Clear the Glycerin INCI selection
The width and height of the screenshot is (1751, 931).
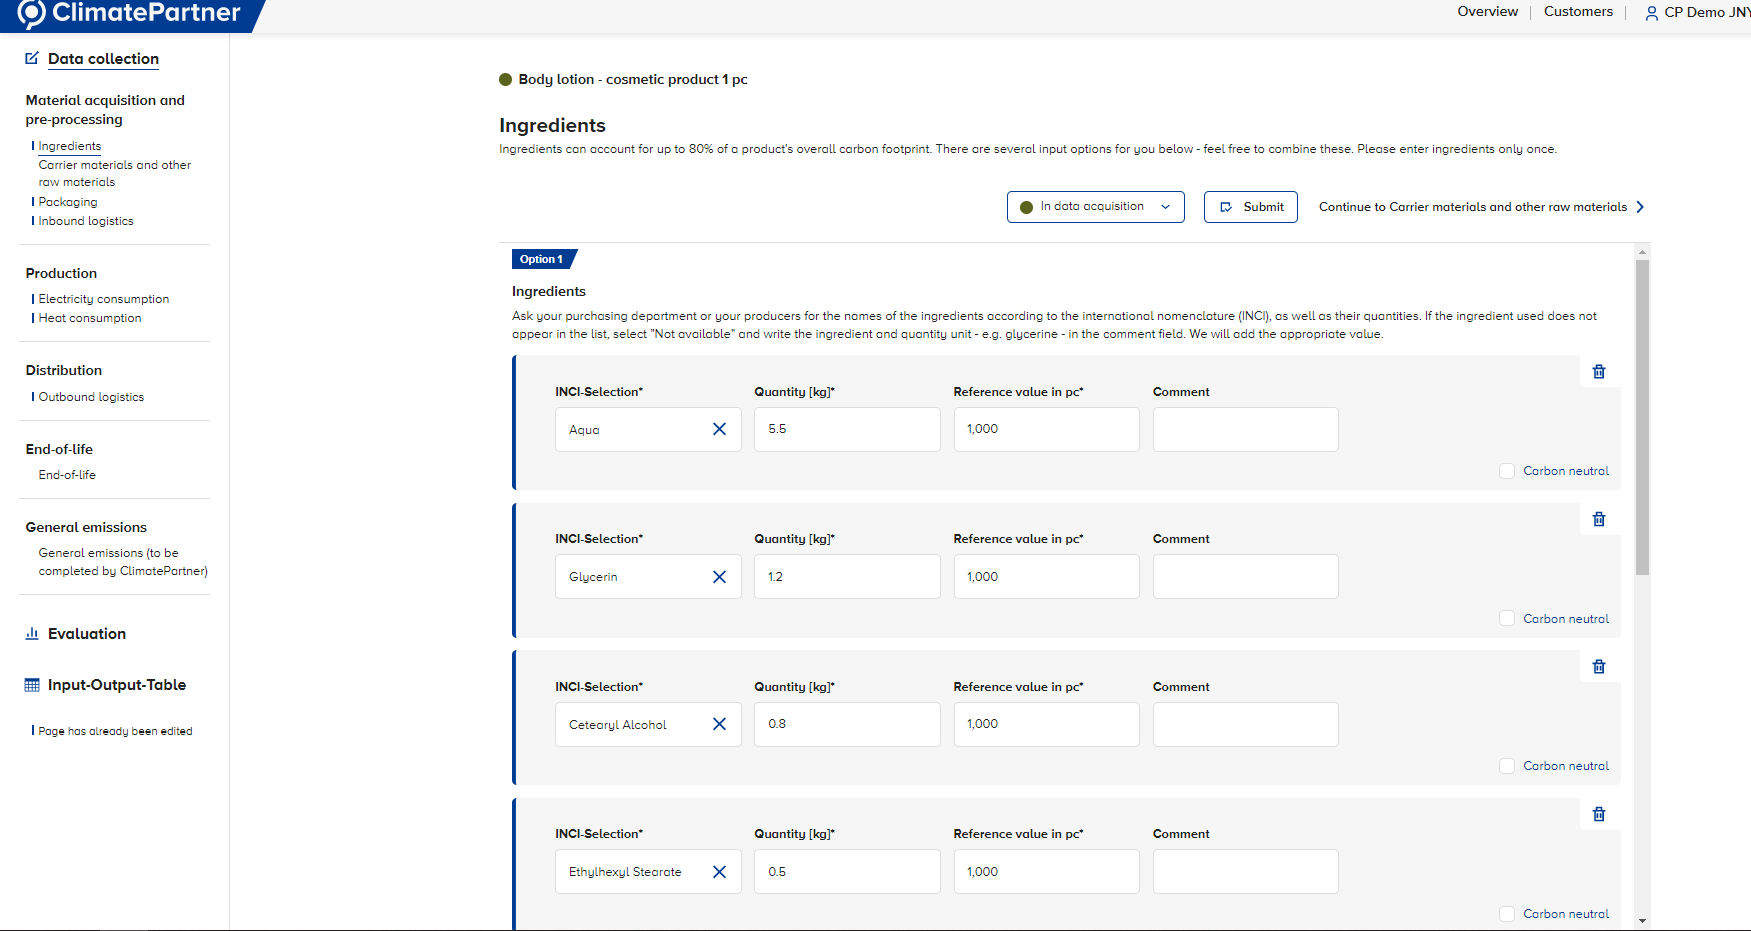point(719,577)
